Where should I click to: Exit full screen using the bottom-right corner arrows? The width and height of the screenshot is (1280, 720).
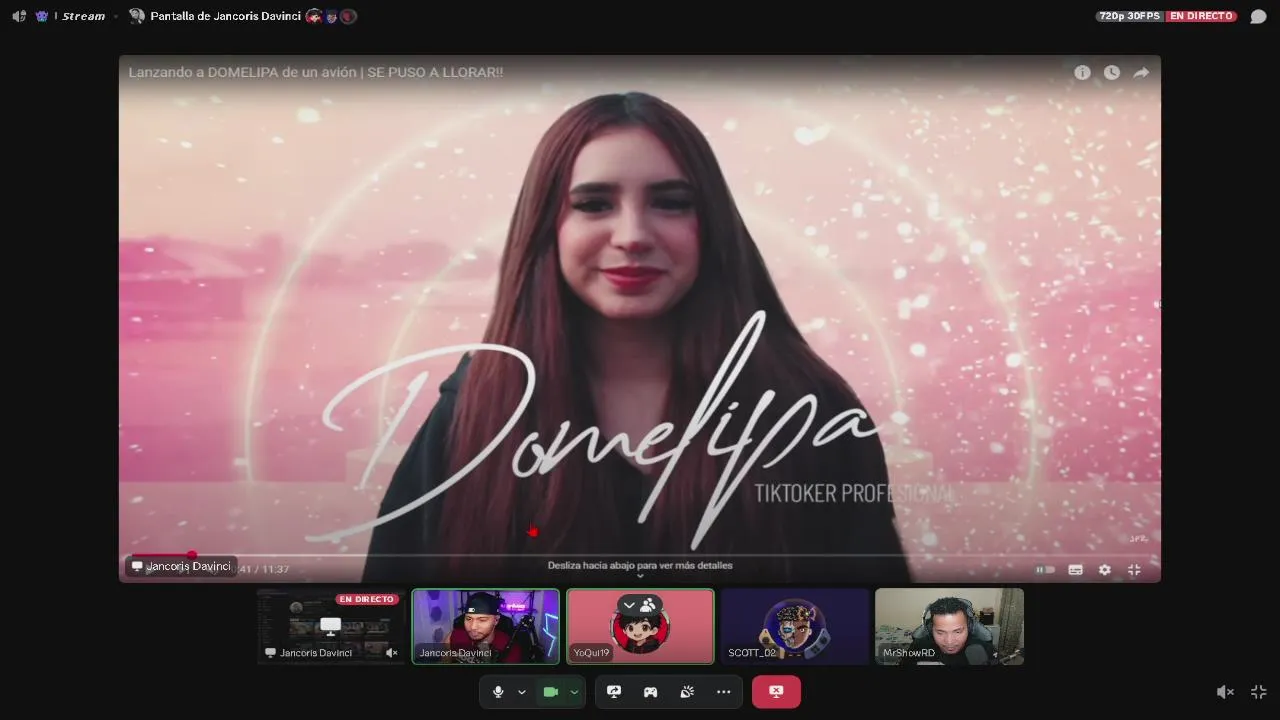[1259, 692]
